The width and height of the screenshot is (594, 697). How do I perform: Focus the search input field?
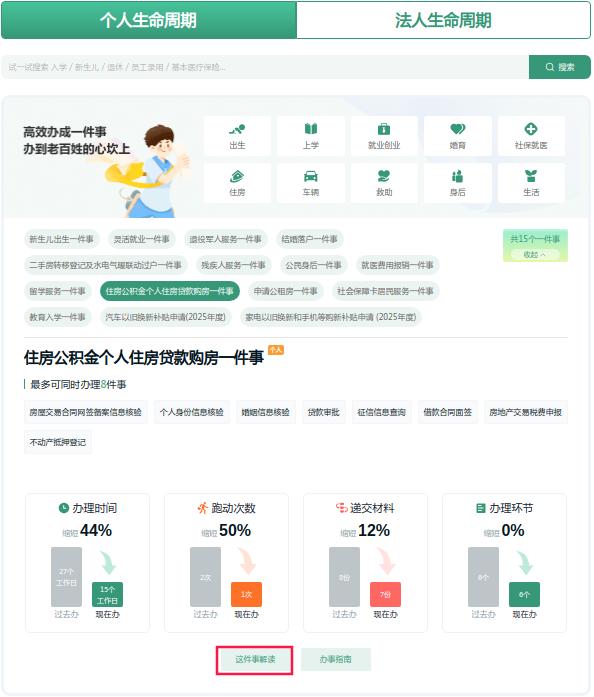pyautogui.click(x=265, y=67)
